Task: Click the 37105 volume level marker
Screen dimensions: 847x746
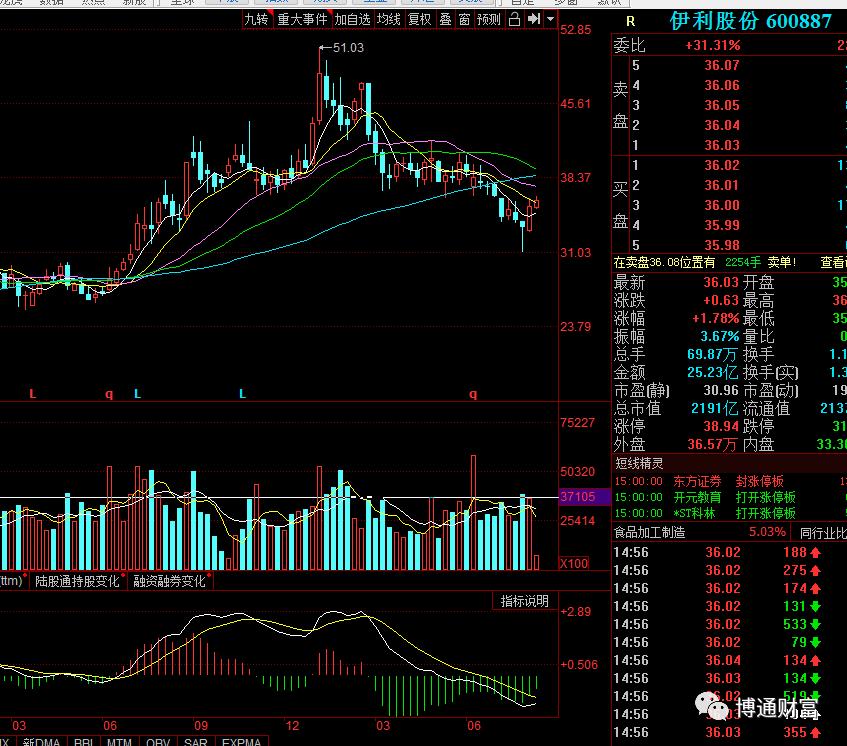Action: coord(578,497)
